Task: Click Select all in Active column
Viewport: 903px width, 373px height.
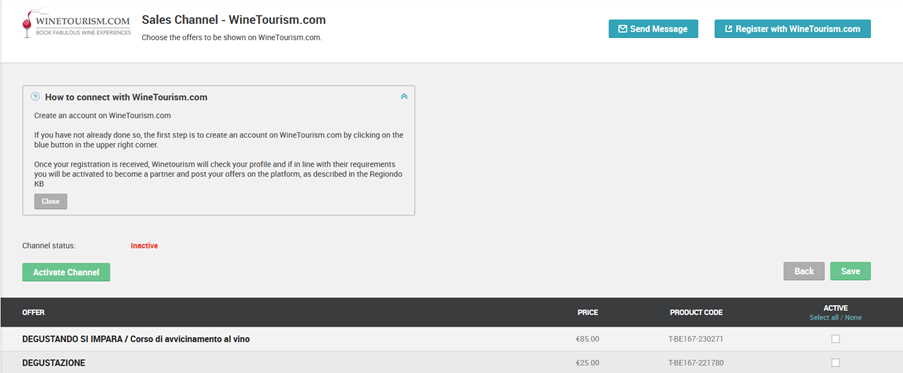Action: (x=823, y=318)
